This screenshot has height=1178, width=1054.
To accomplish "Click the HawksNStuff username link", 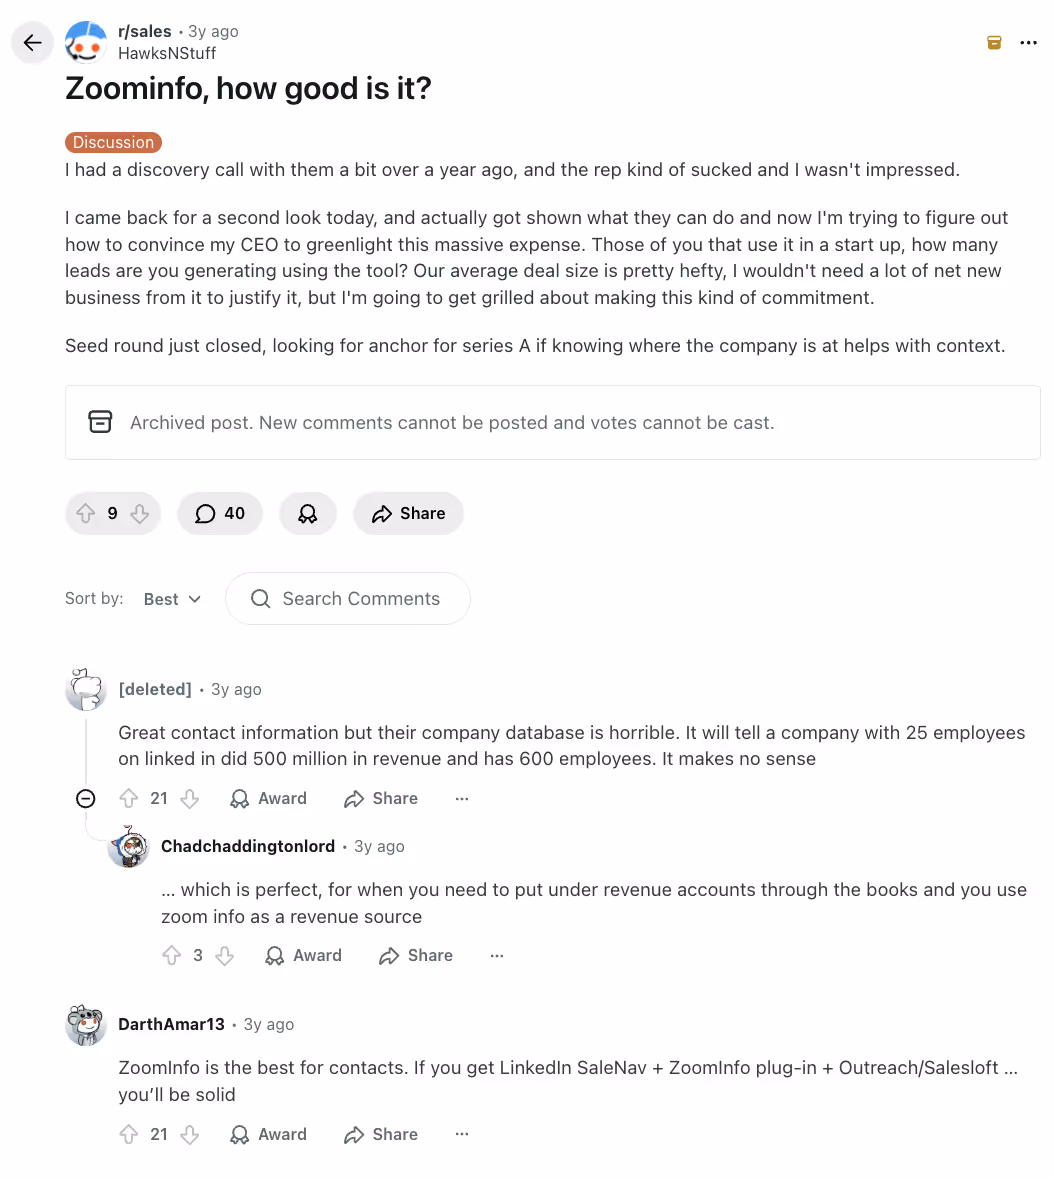I will 167,53.
